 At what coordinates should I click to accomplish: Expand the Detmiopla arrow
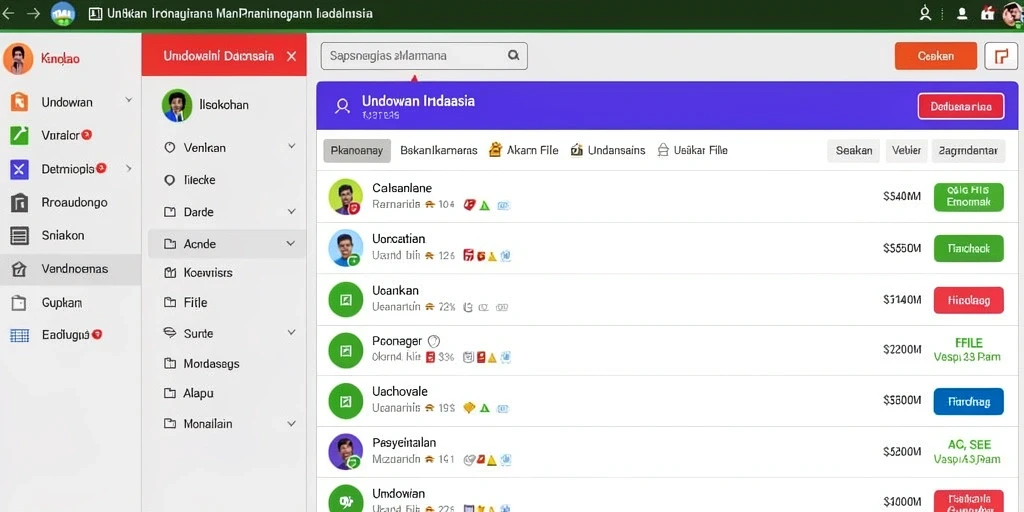pos(129,168)
